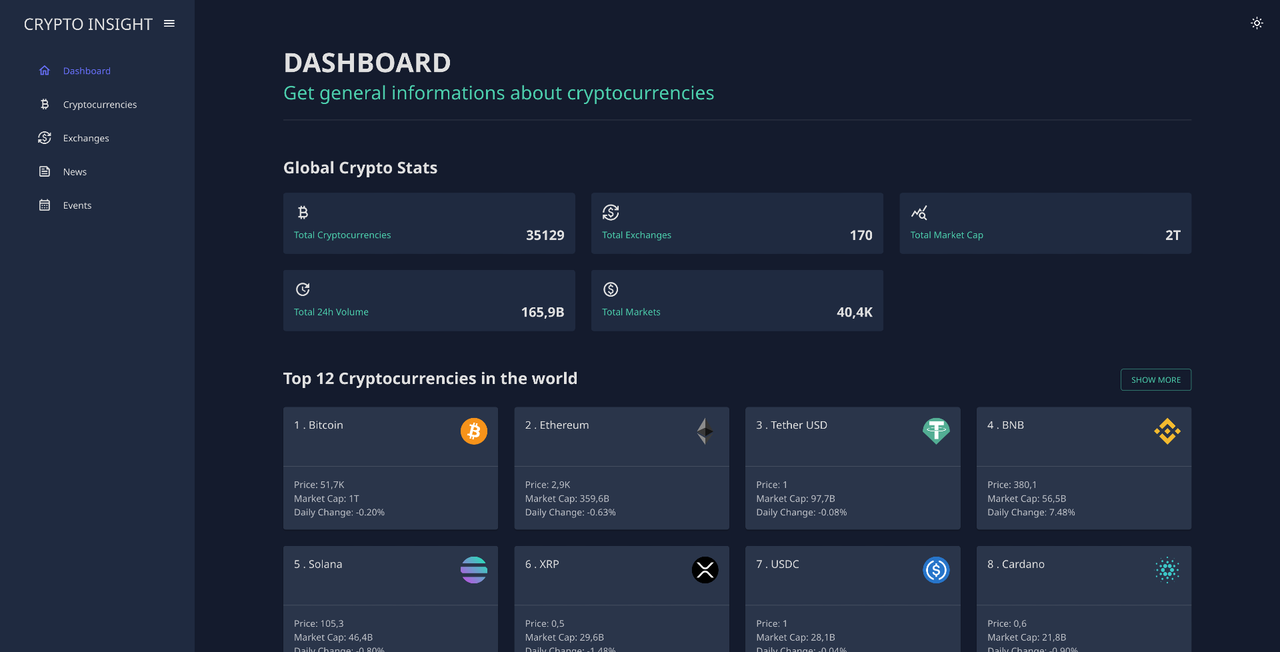The width and height of the screenshot is (1280, 652).
Task: Click the SHOW MORE button
Action: click(x=1156, y=380)
